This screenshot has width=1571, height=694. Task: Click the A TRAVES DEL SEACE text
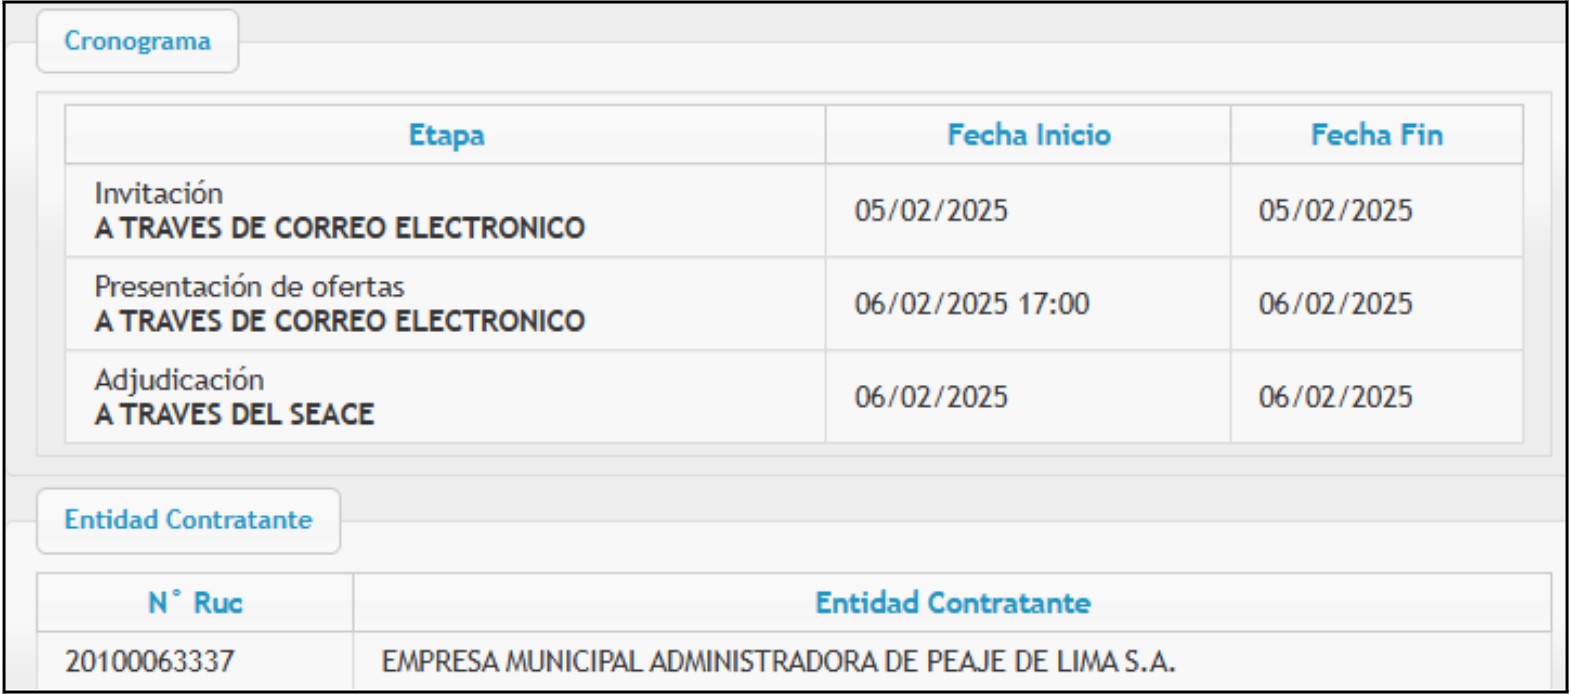(235, 414)
